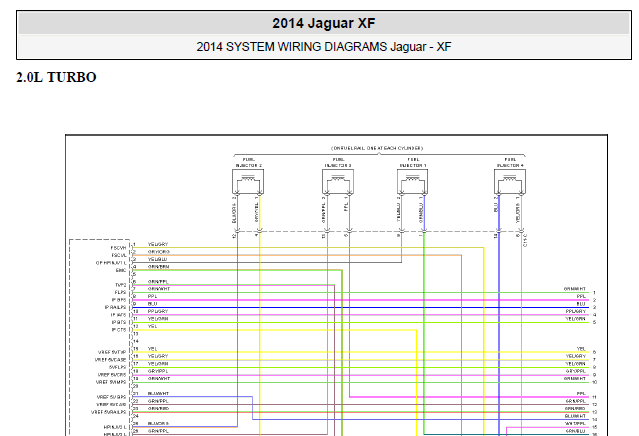Click the Fuel Injector 3 symbol
Screen dimensions: 639x436
click(x=337, y=182)
